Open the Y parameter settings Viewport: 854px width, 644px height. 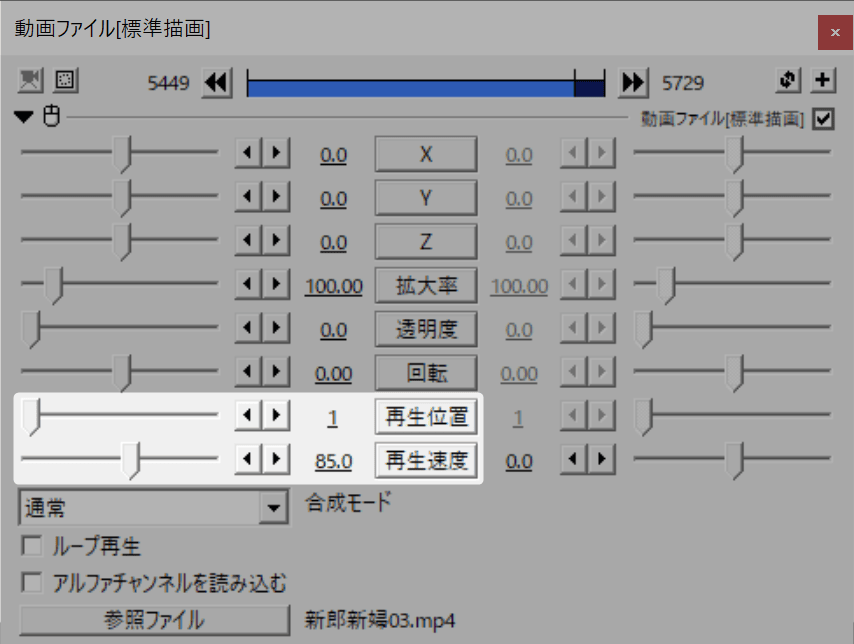pos(425,198)
